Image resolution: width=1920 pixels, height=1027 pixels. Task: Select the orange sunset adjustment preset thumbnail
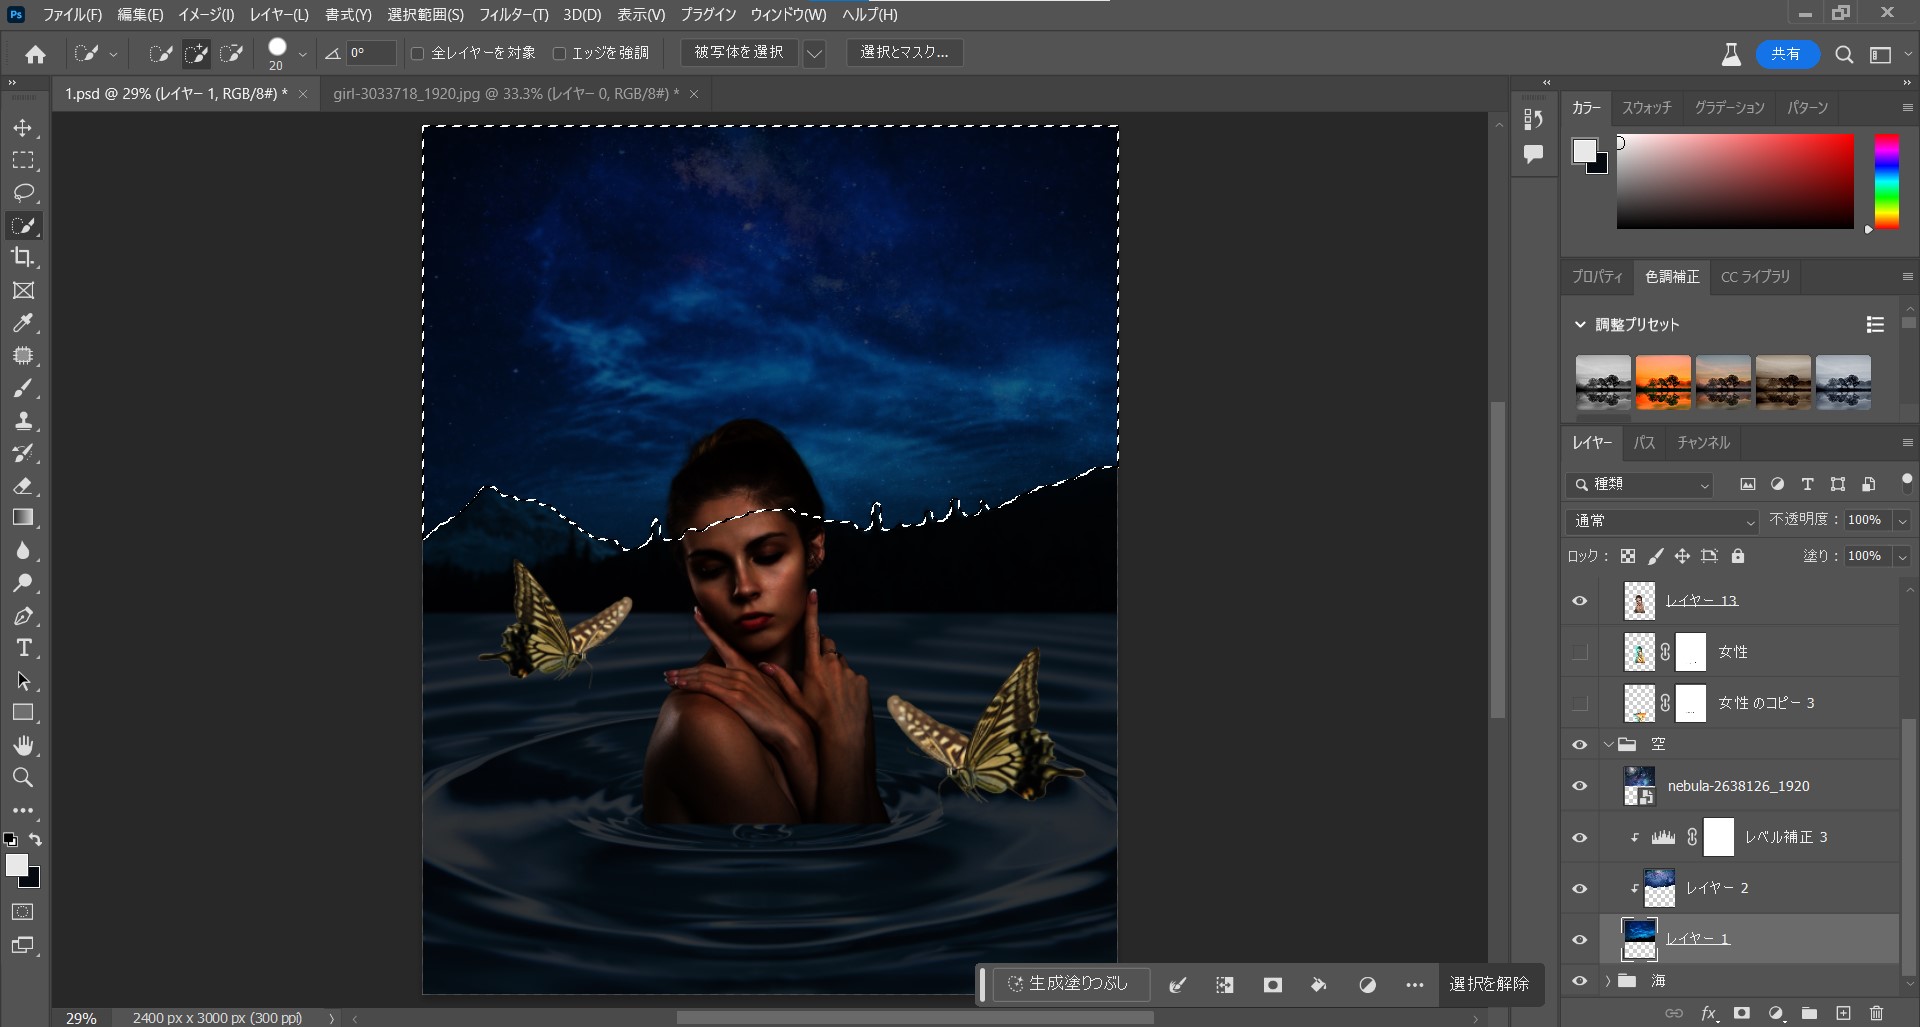(1663, 382)
